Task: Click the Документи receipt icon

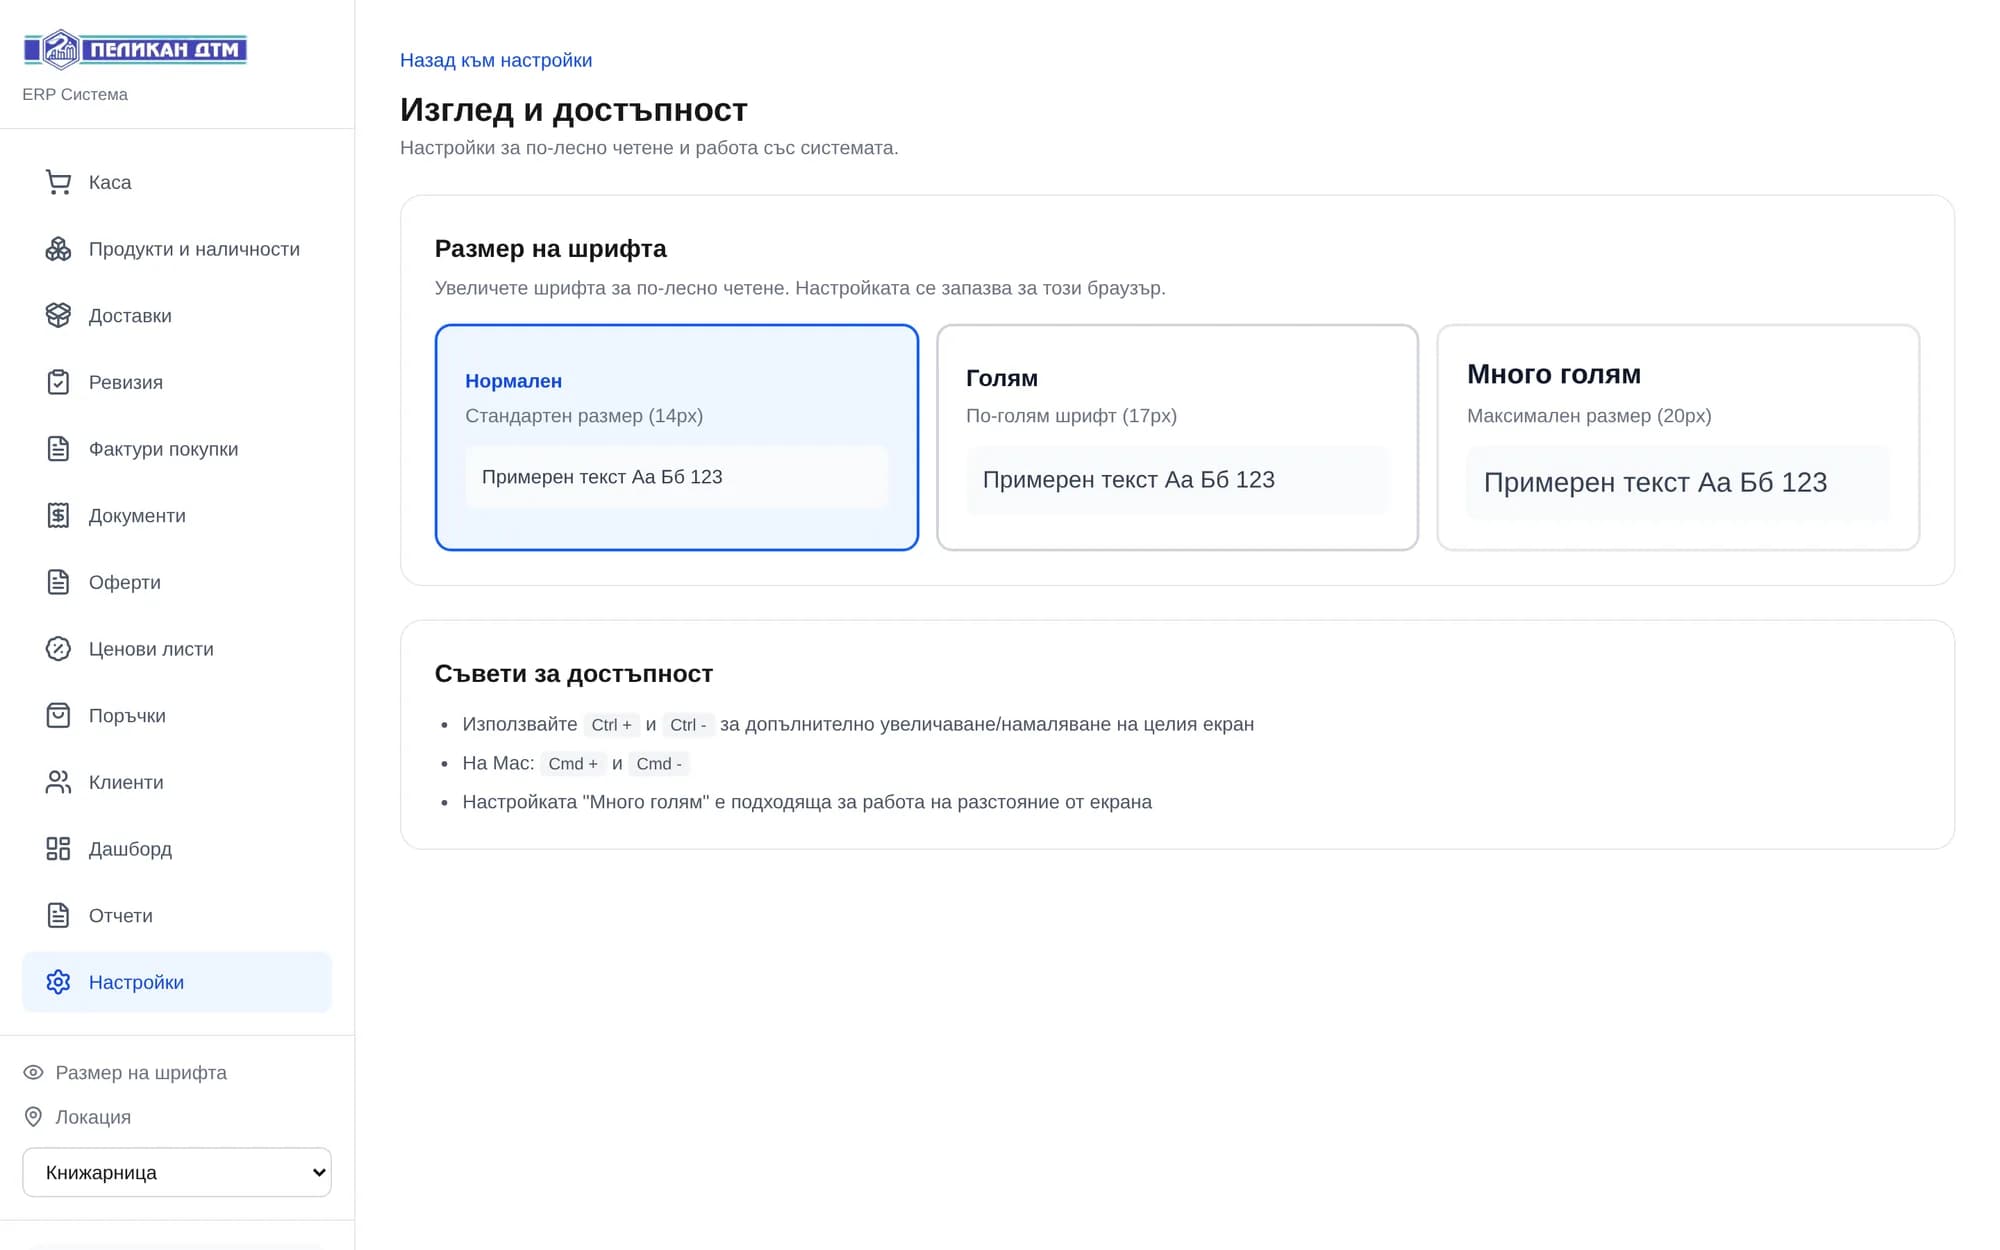Action: [x=58, y=515]
